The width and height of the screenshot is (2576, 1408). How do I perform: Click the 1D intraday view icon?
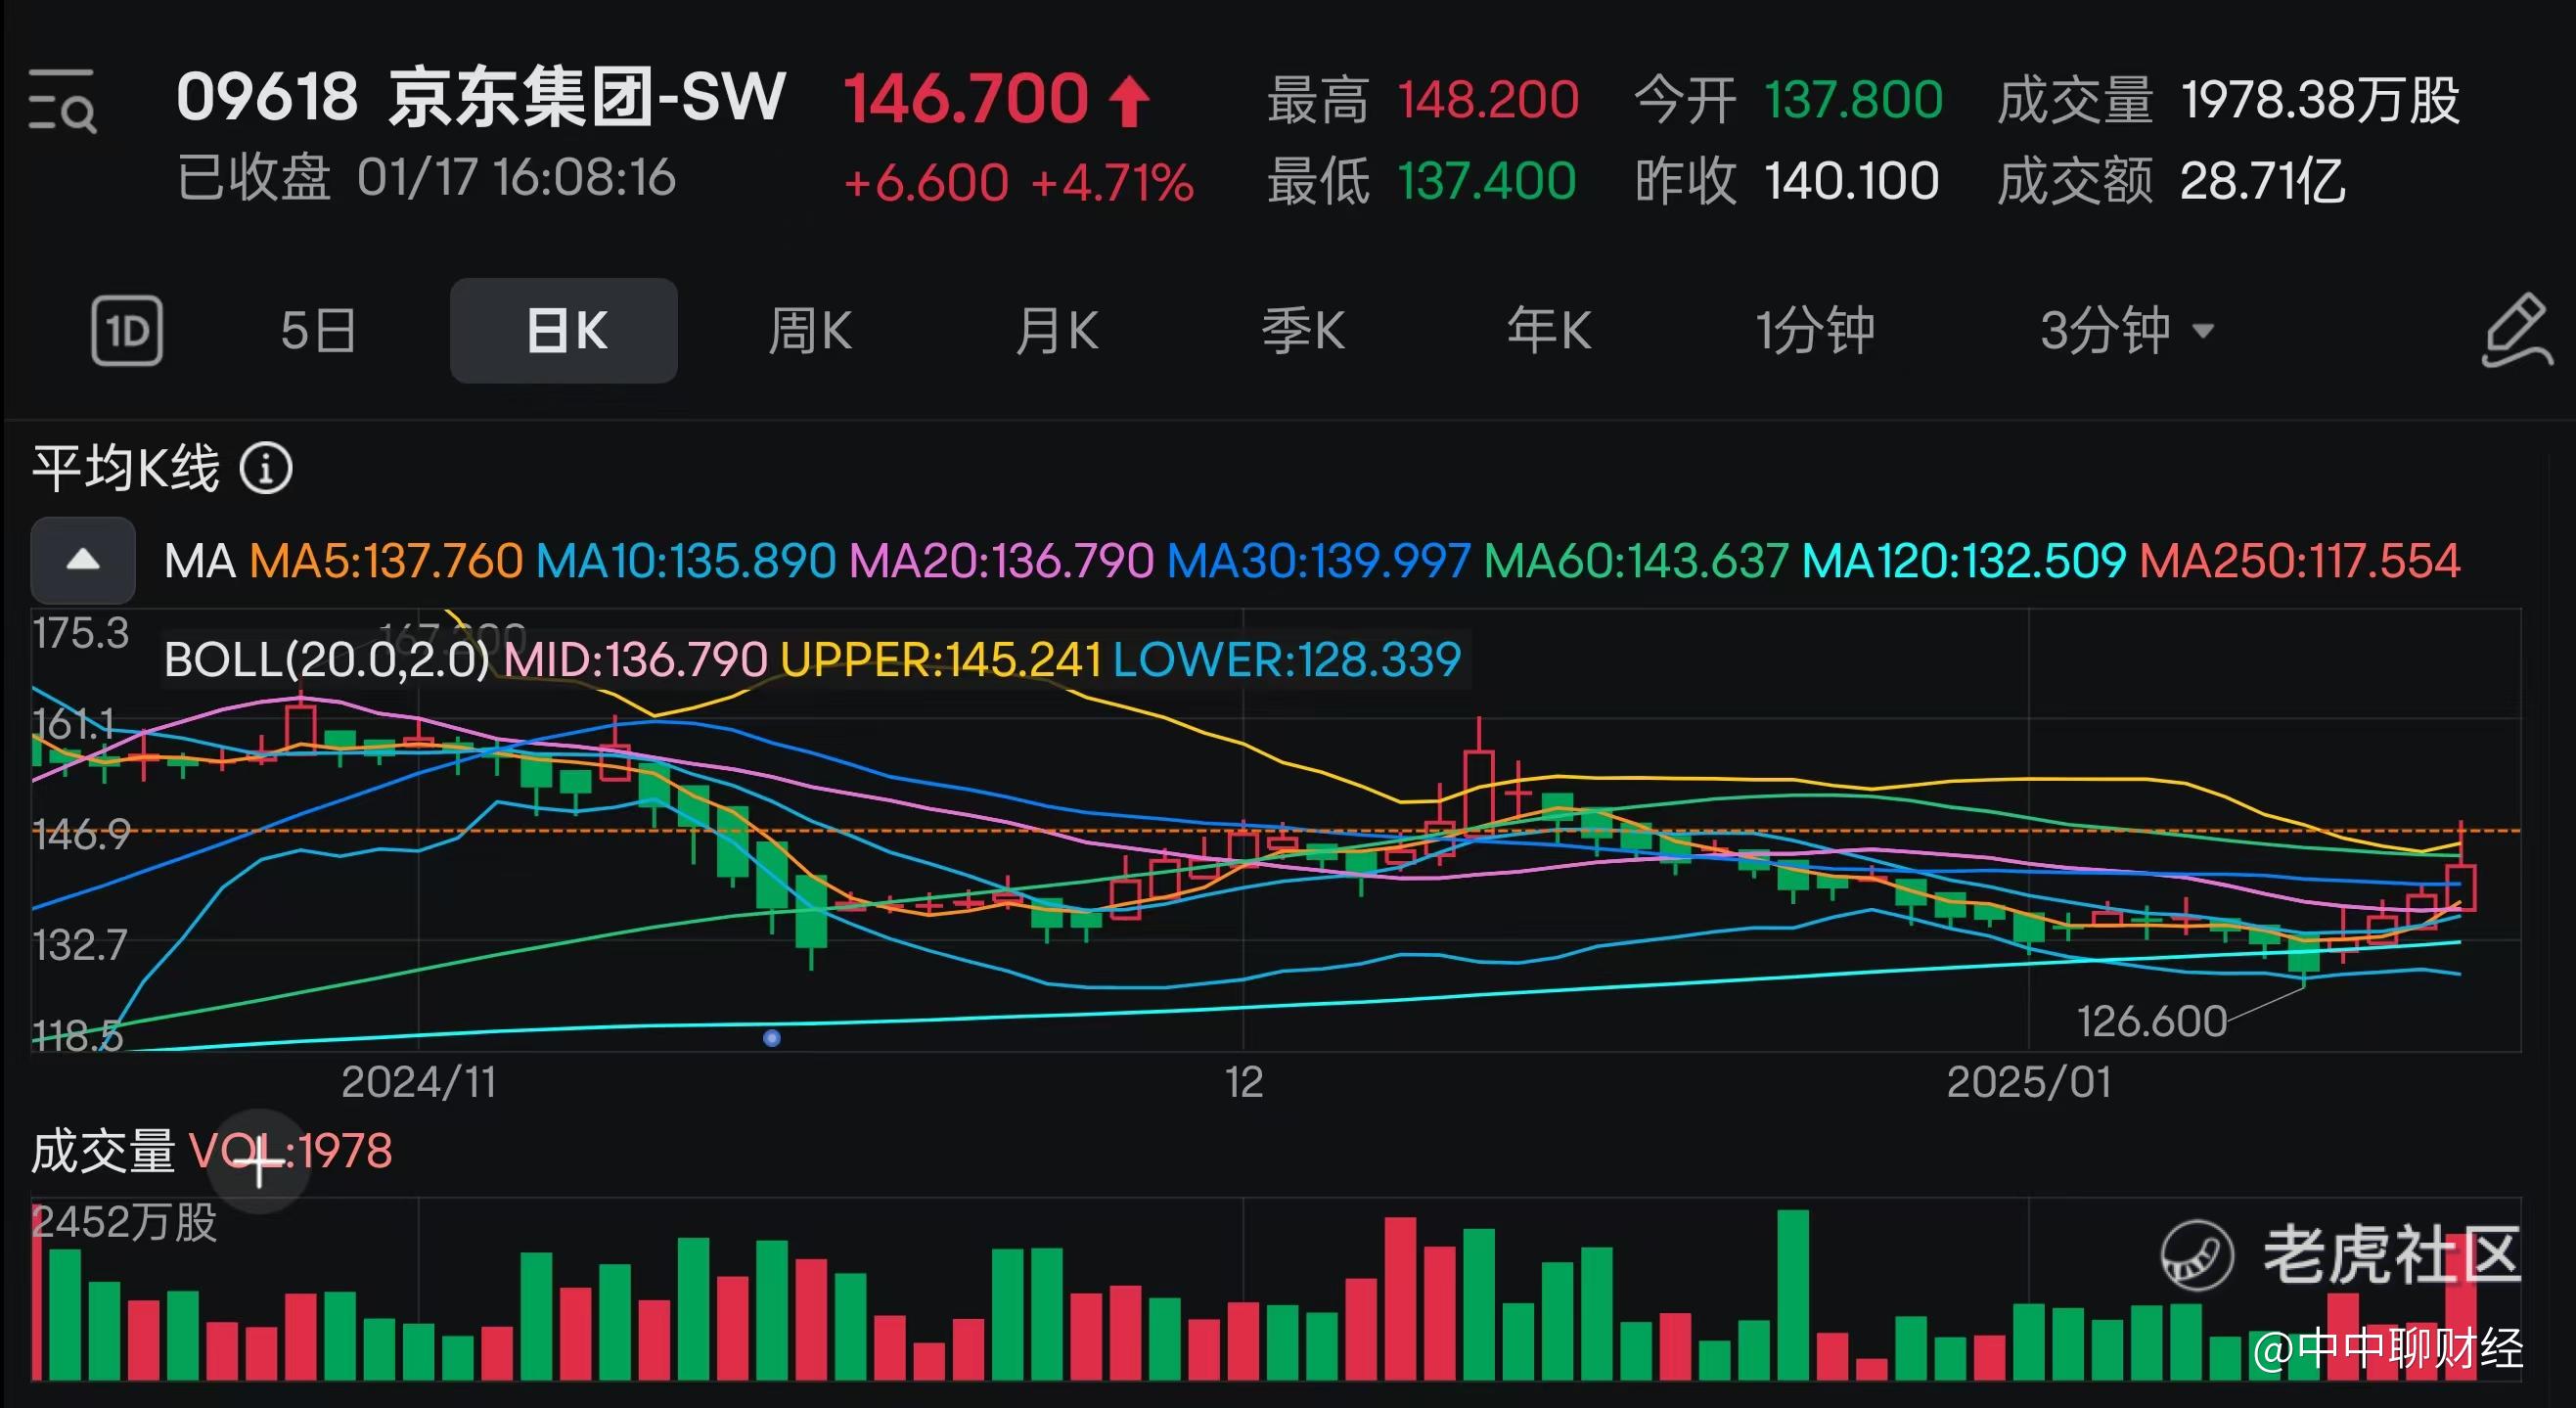[x=127, y=331]
